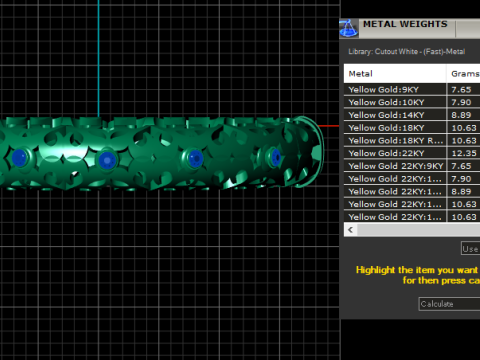This screenshot has height=360, width=480.
Task: Click third blue gemstone from left on ring
Action: point(195,159)
